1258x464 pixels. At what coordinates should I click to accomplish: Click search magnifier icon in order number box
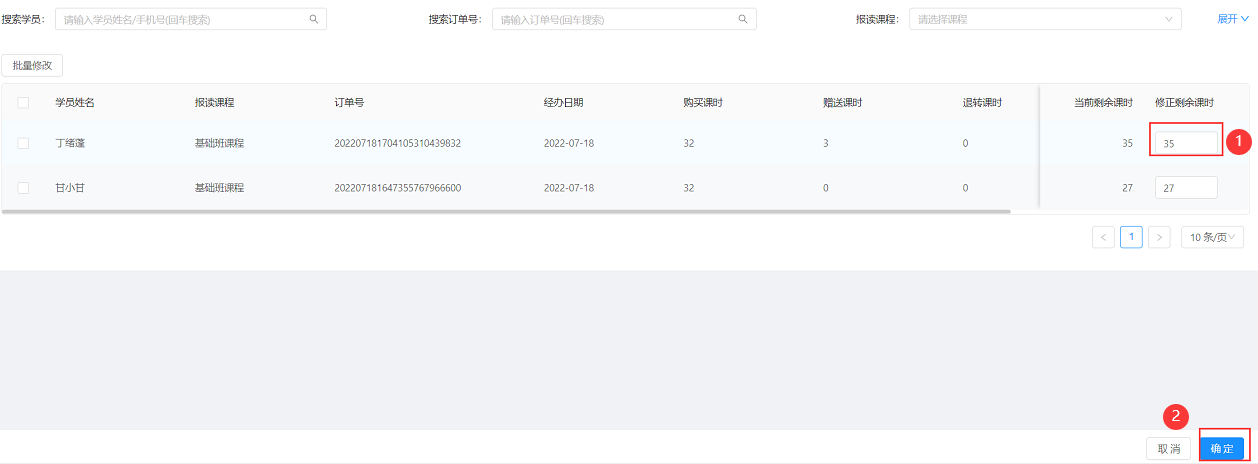pyautogui.click(x=743, y=19)
